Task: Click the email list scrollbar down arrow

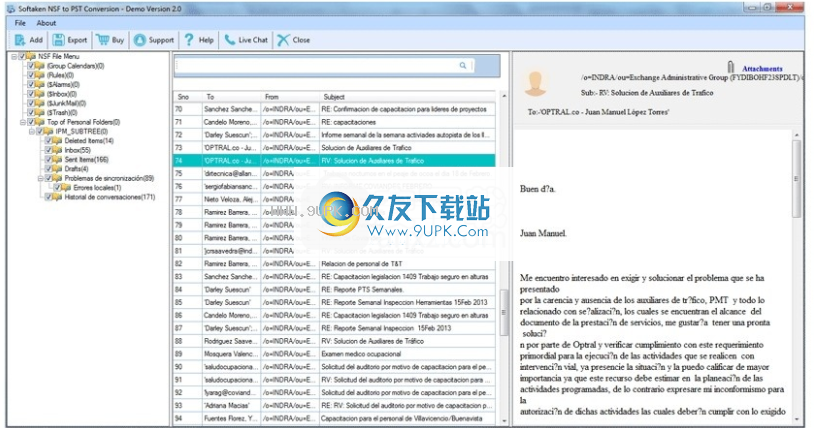Action: pos(504,421)
